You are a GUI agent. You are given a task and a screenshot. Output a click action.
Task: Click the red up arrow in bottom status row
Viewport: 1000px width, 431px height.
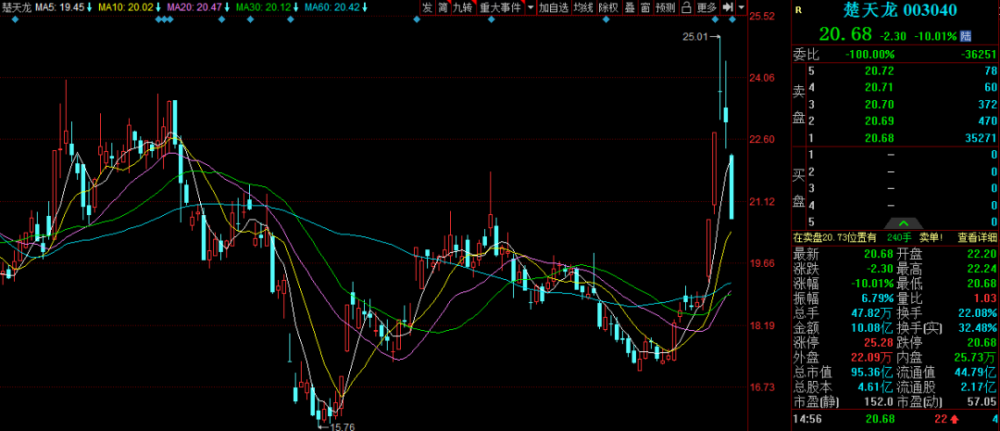(955, 422)
